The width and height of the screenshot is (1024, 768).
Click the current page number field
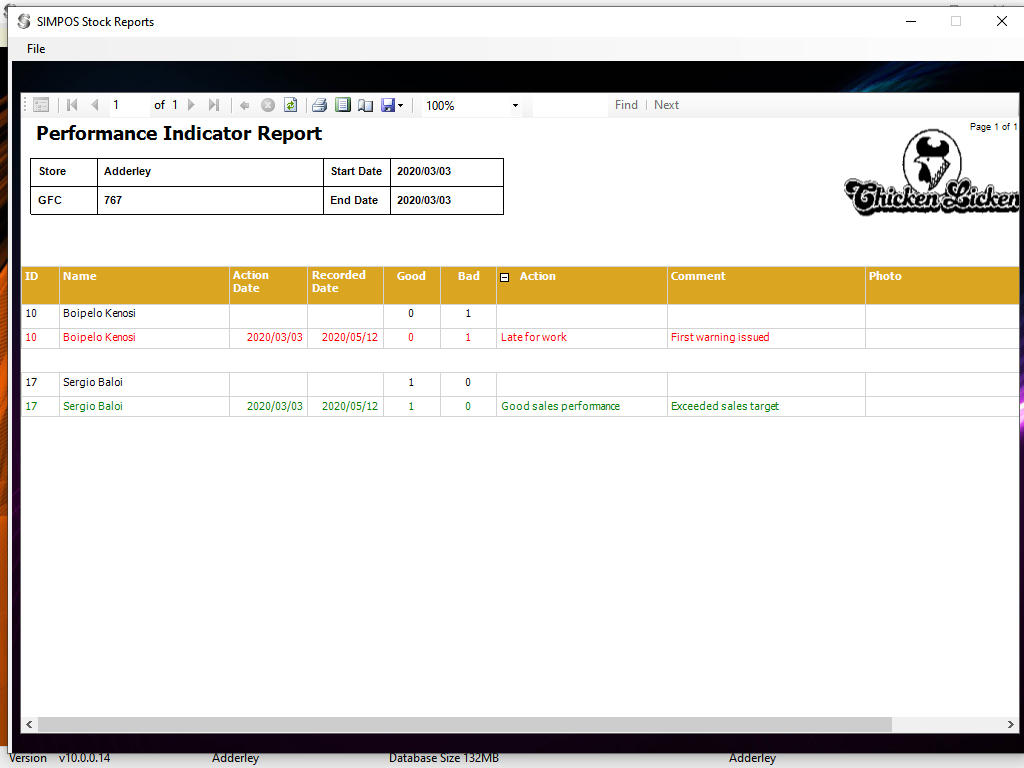[129, 105]
